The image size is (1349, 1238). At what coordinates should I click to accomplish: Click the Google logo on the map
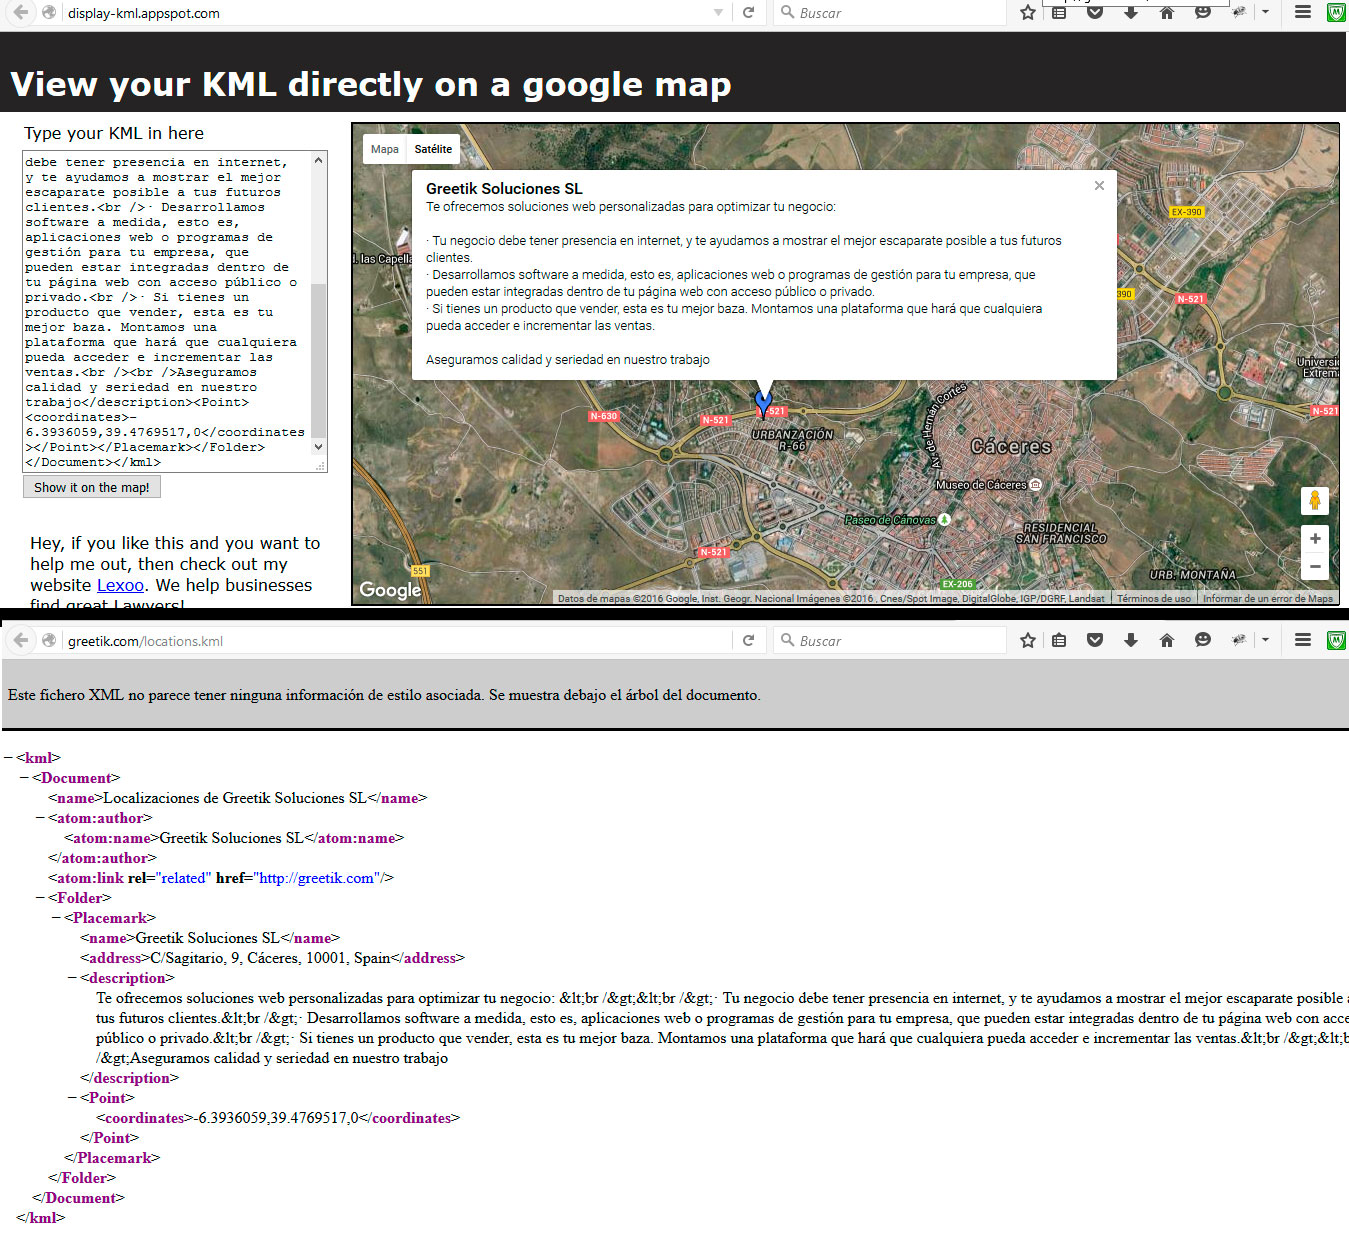coord(390,590)
